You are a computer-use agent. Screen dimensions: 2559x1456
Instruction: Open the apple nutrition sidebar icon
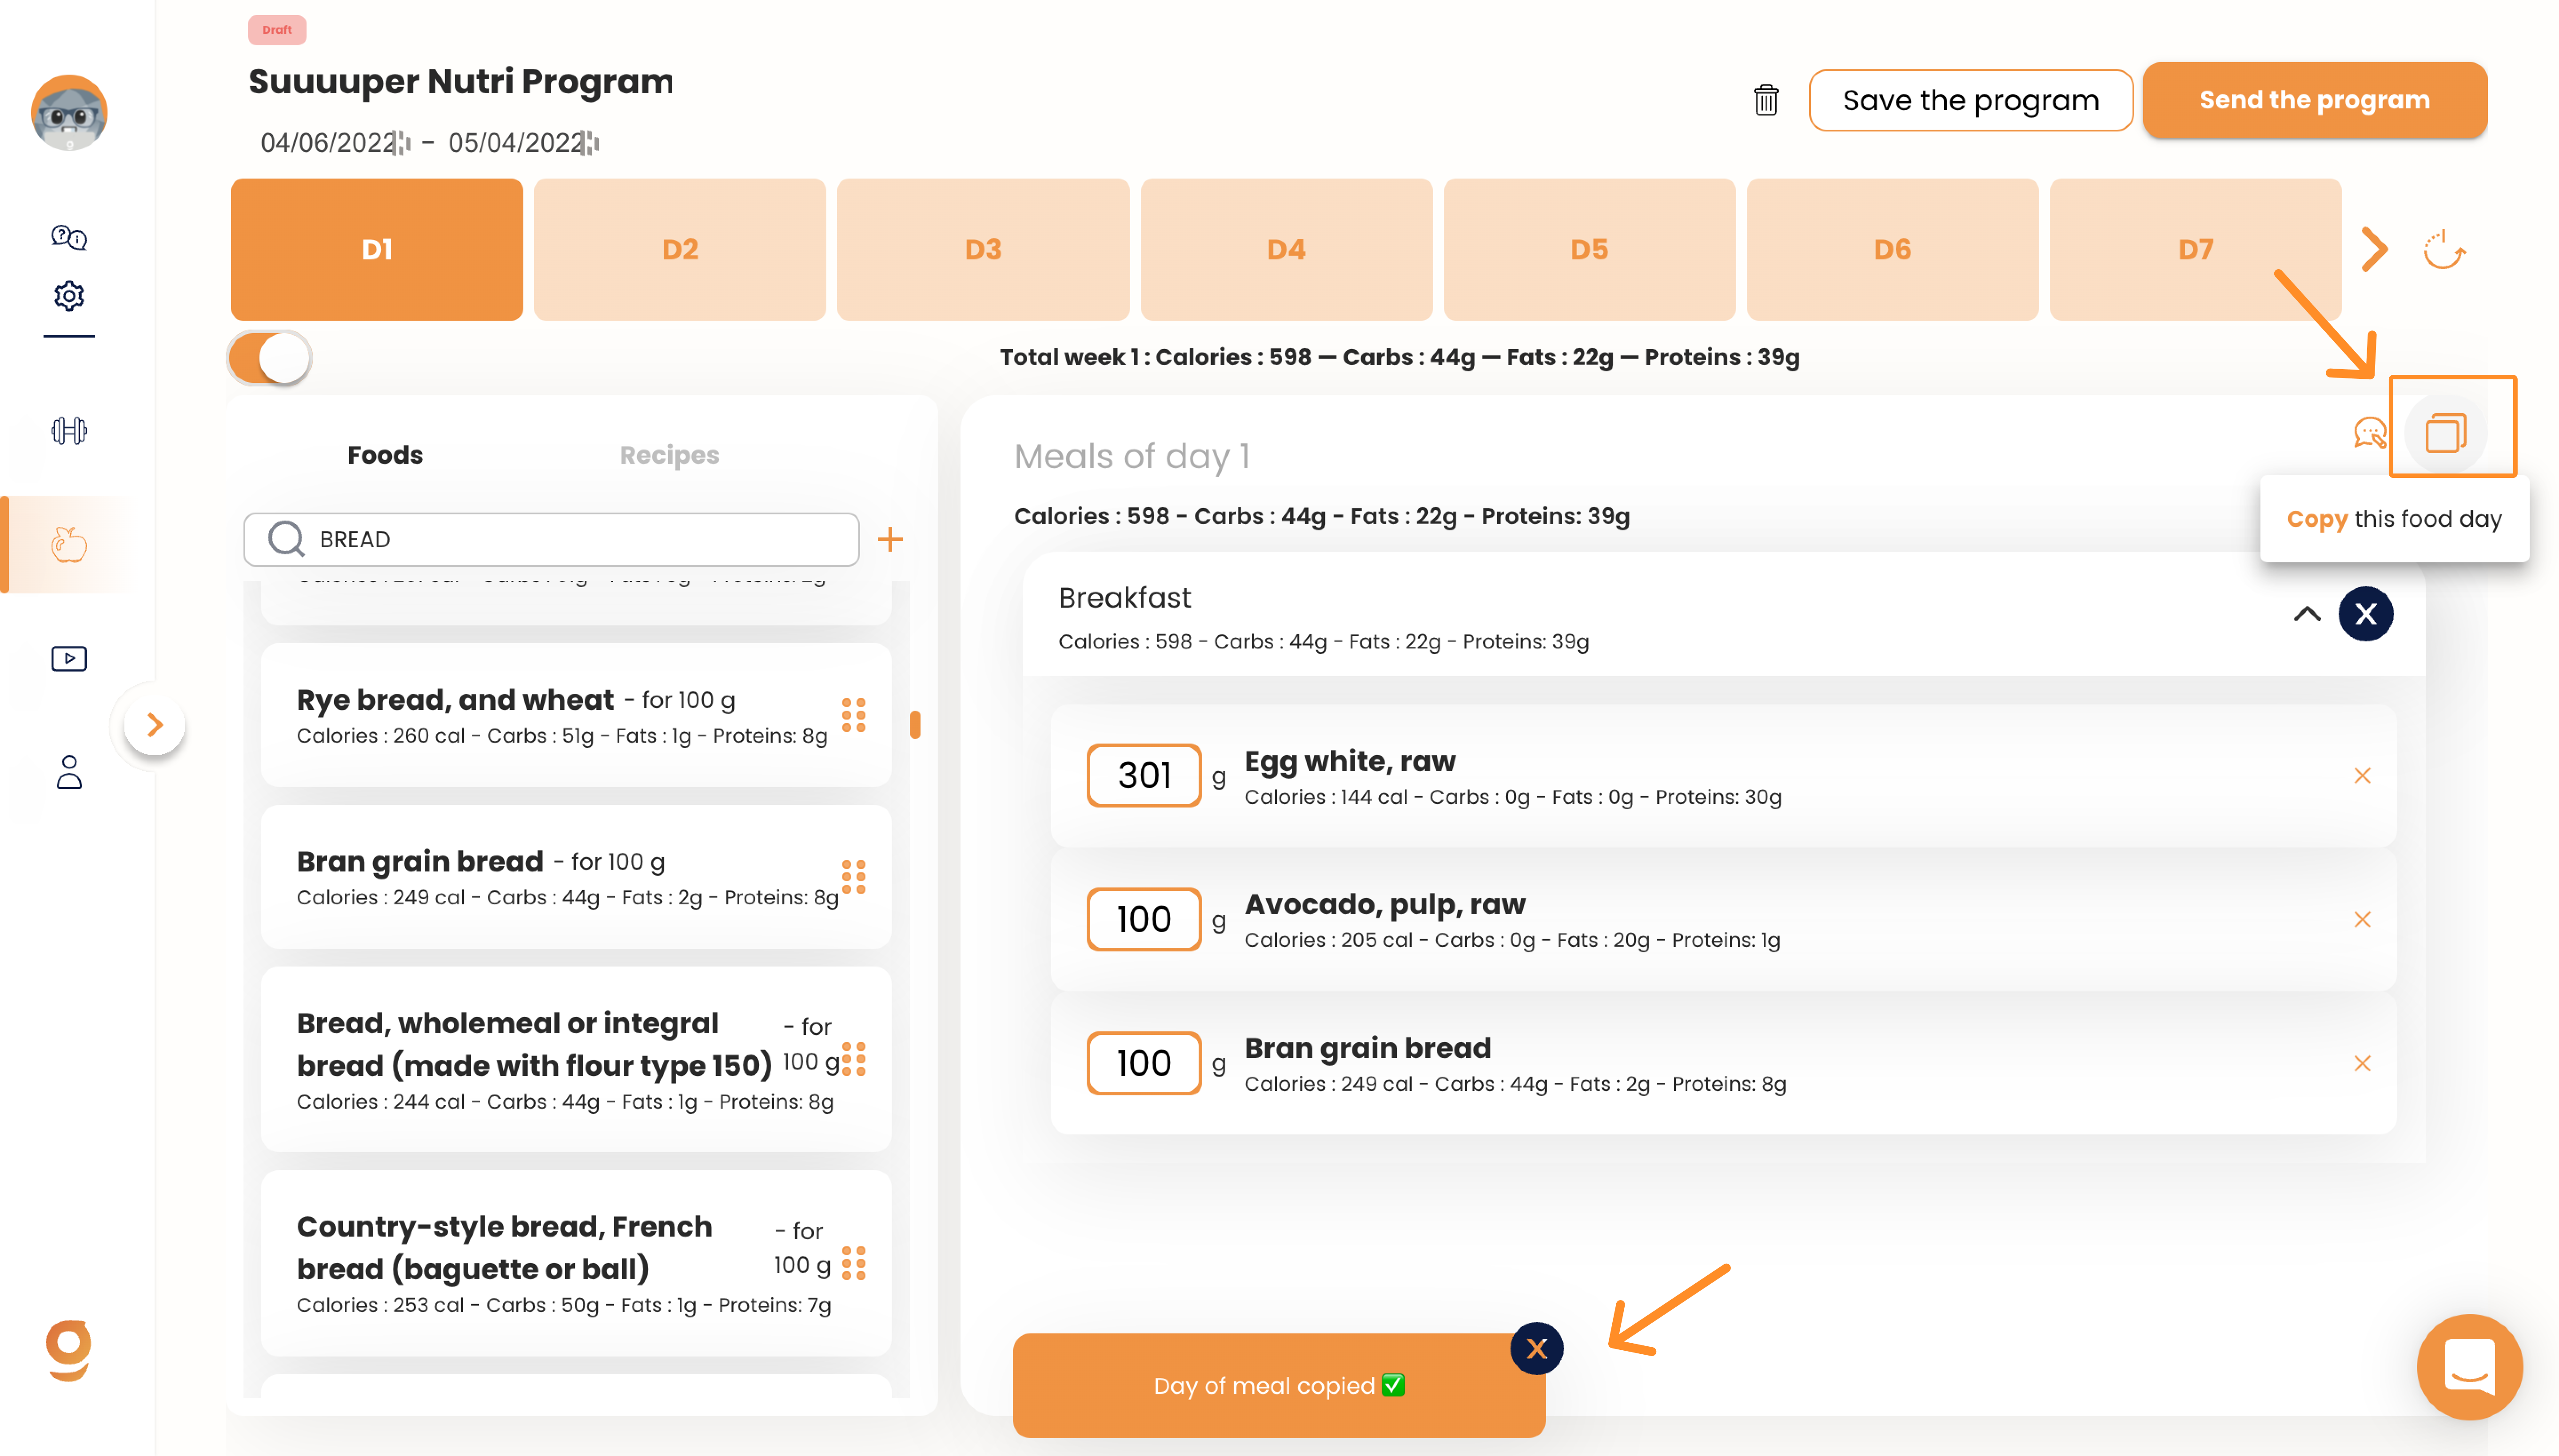(69, 544)
